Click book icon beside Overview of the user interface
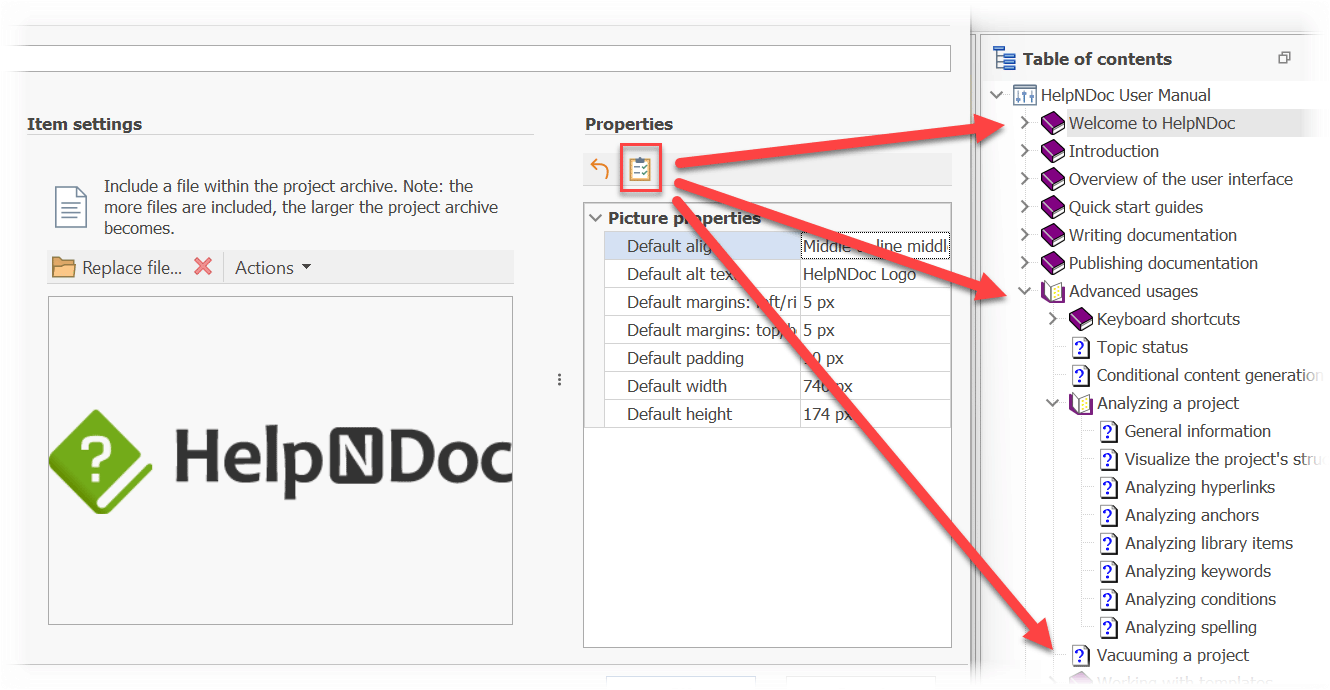The height and width of the screenshot is (690, 1330). [x=1053, y=179]
